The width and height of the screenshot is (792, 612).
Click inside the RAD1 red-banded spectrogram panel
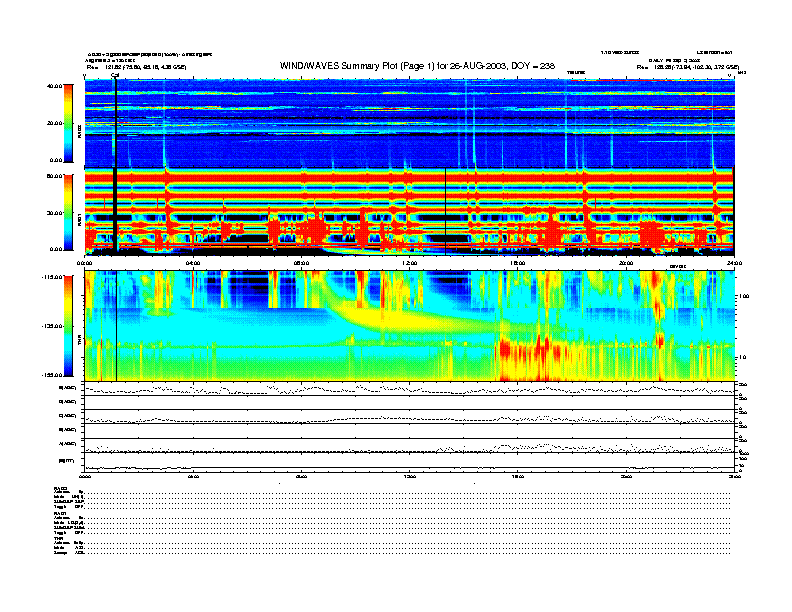click(410, 212)
